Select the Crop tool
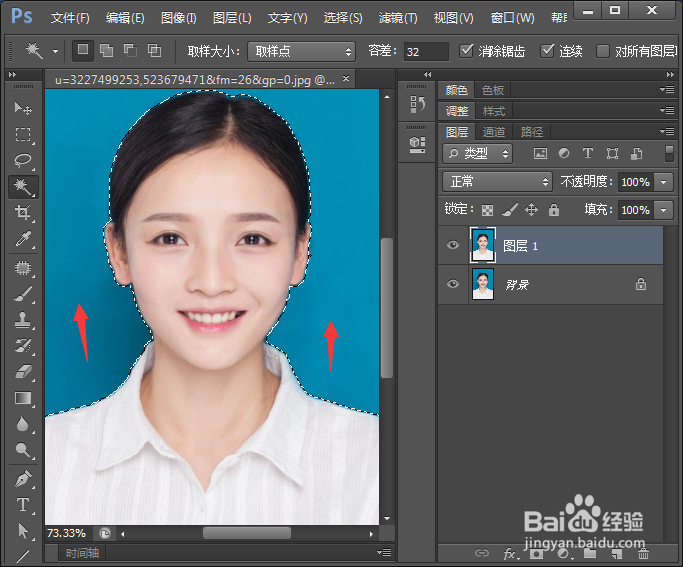The height and width of the screenshot is (567, 683). tap(23, 213)
